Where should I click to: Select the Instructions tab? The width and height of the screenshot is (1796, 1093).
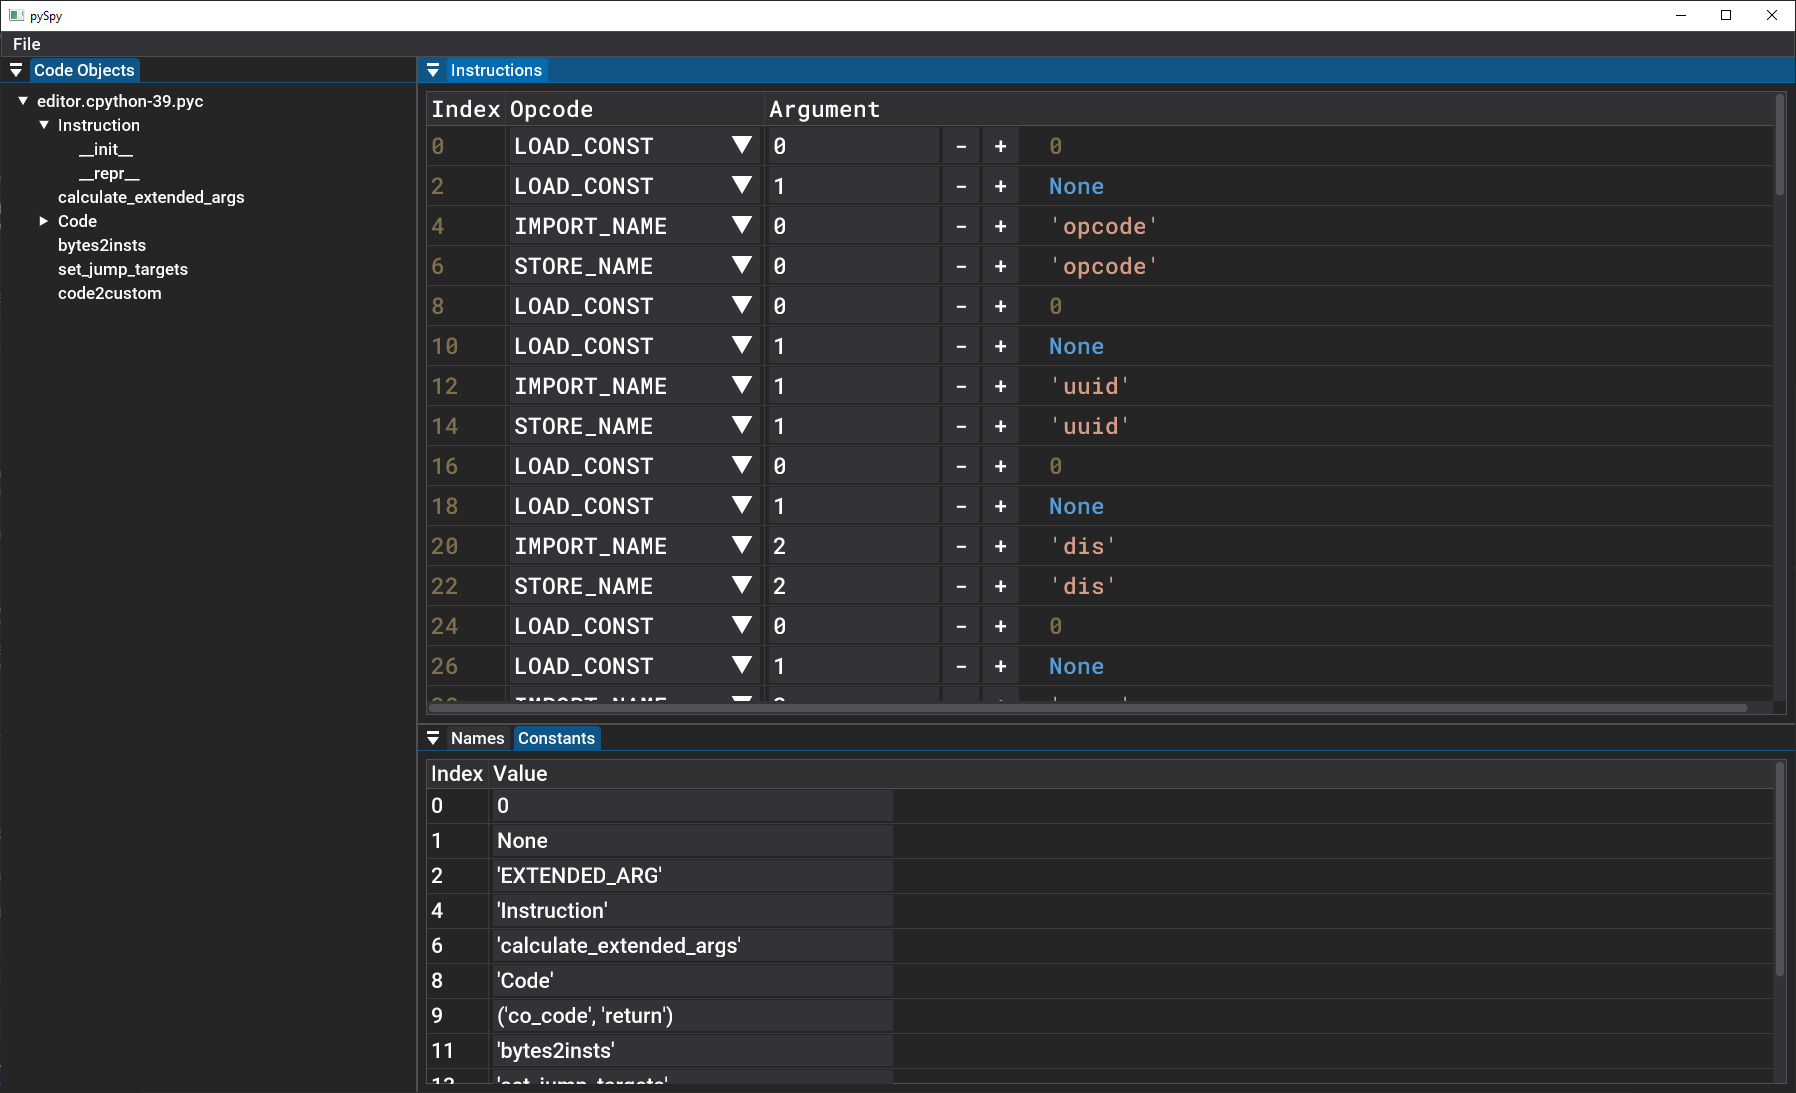pyautogui.click(x=496, y=70)
